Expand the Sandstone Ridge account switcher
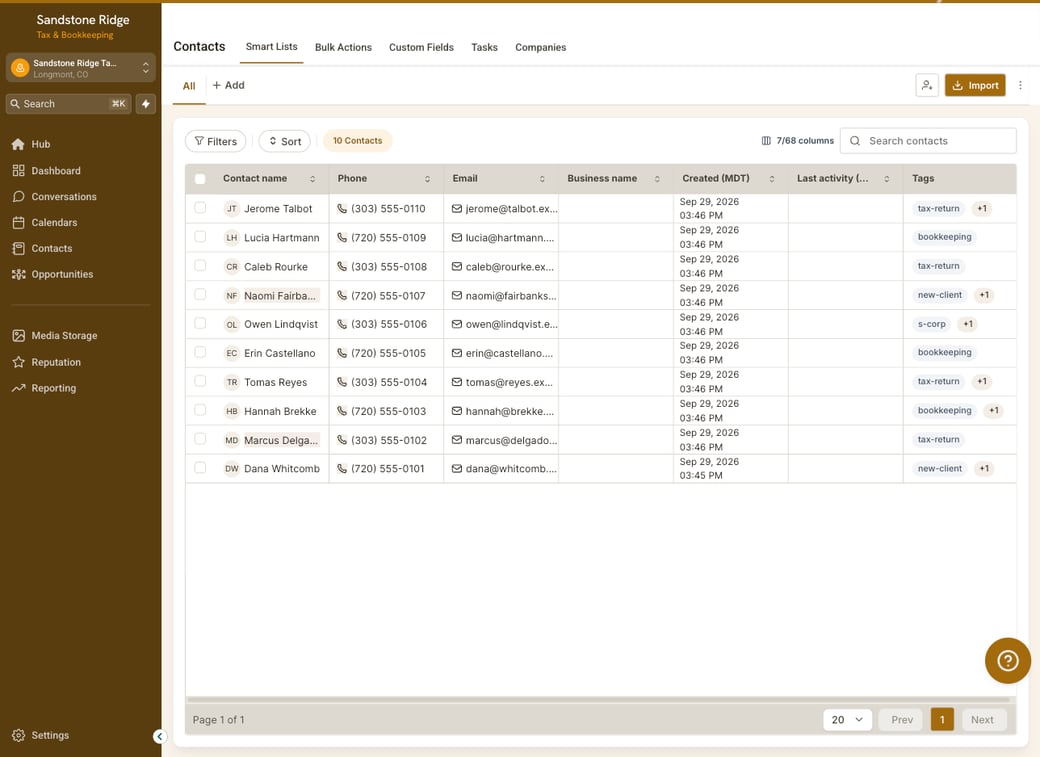 point(80,68)
